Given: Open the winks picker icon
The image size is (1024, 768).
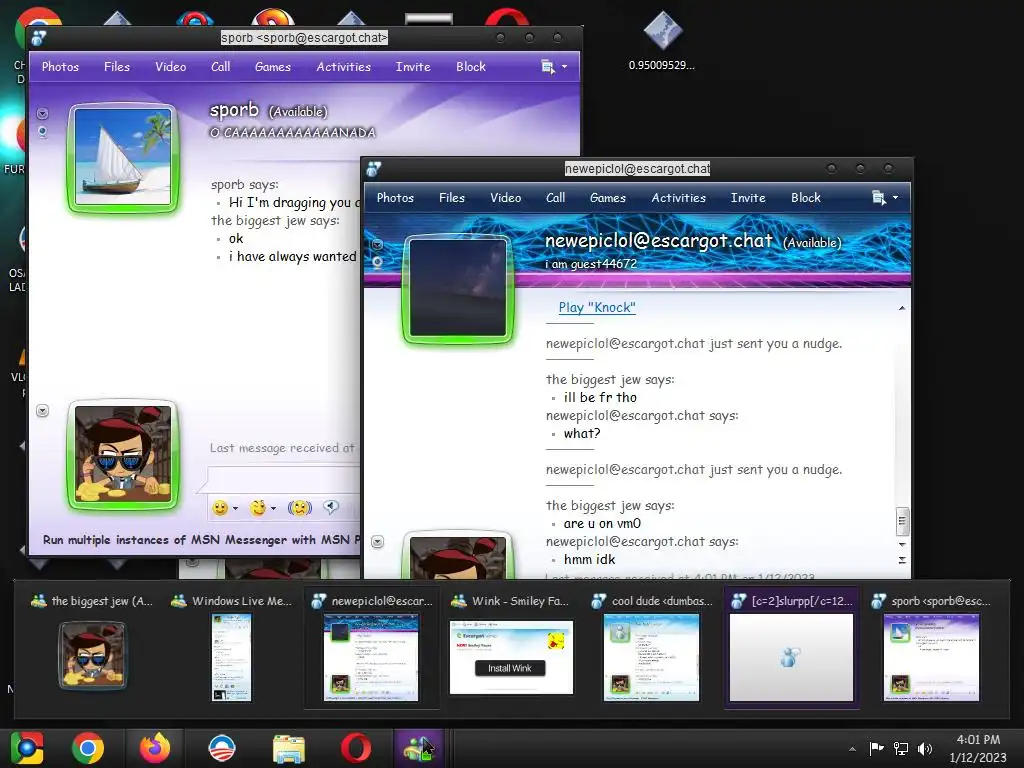Looking at the screenshot, I should click(259, 508).
